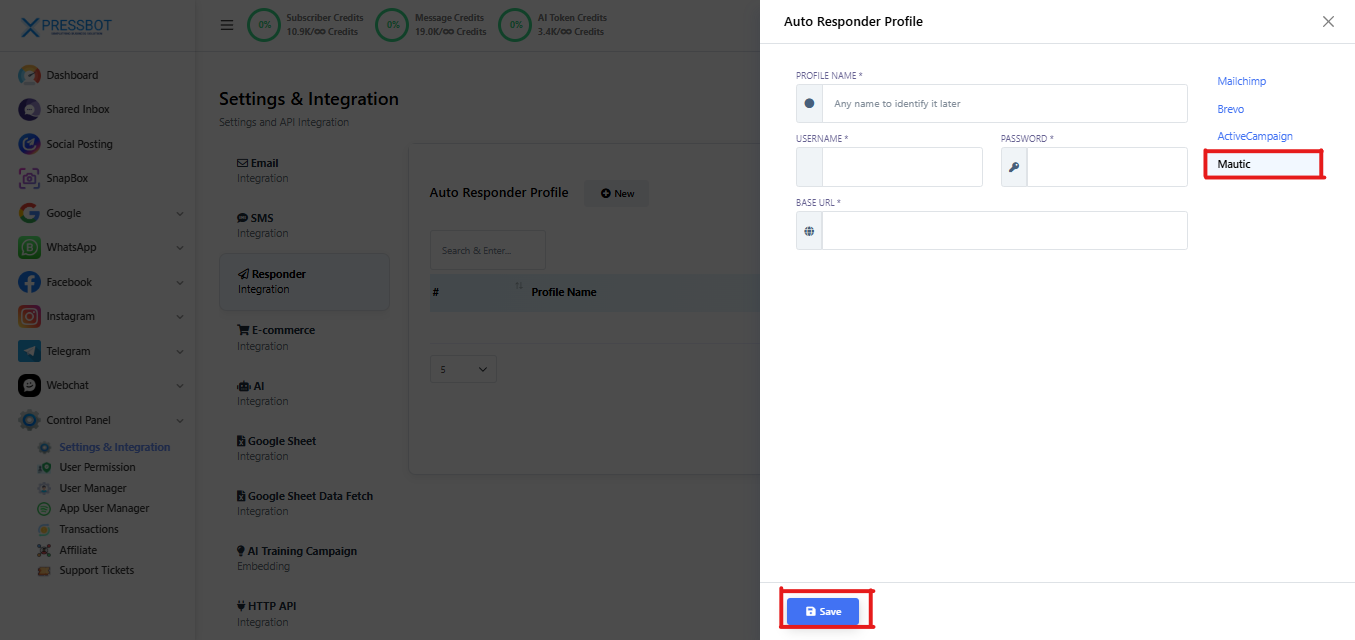Focus the Profile Name input field
The height and width of the screenshot is (640, 1355).
click(1004, 103)
